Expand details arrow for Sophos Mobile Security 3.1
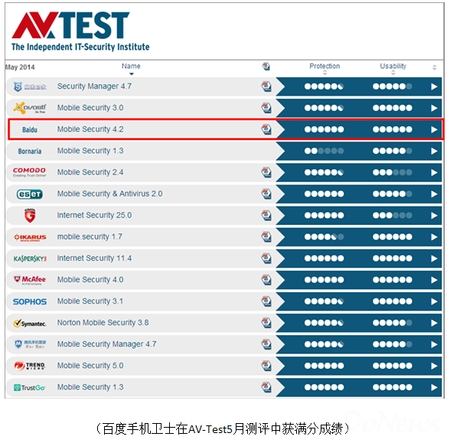This screenshot has width=450, height=443. (x=434, y=301)
